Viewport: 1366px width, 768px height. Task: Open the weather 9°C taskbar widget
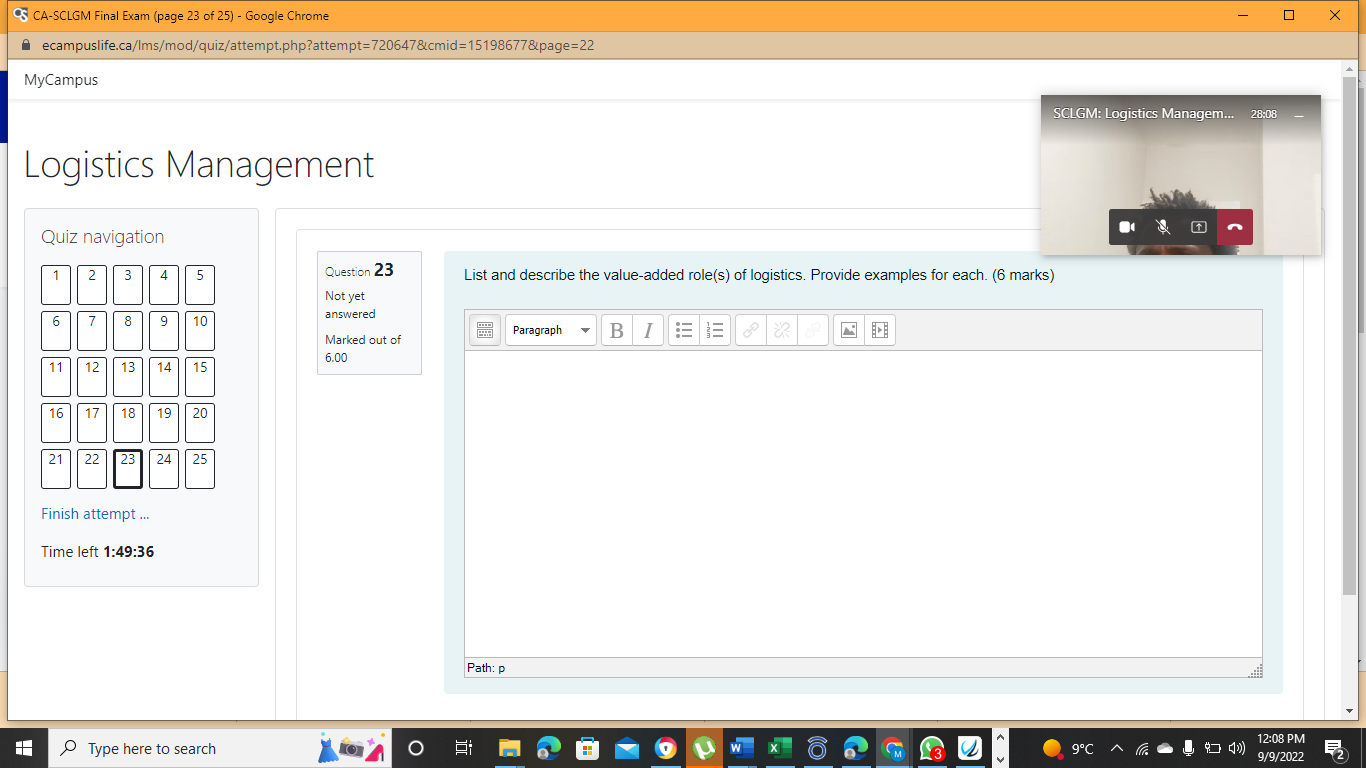click(1069, 748)
